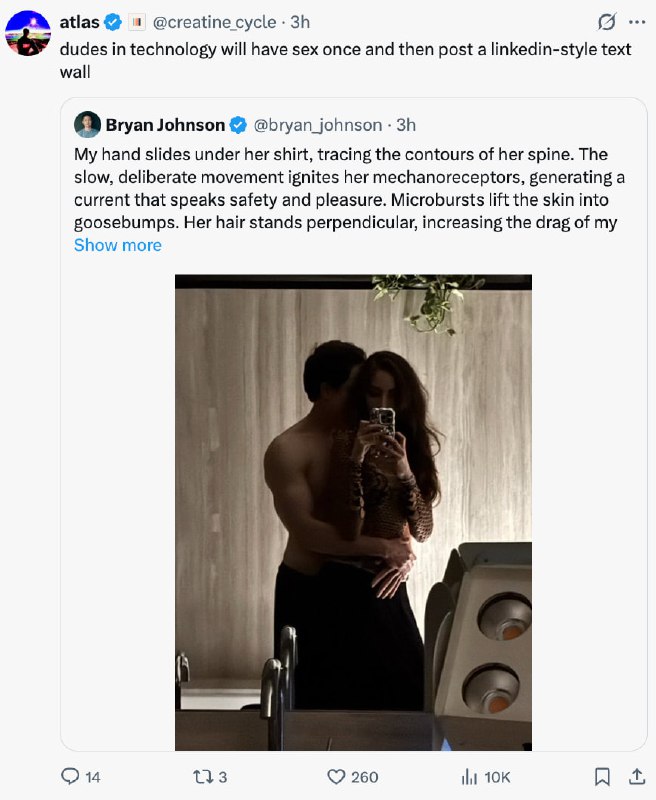Click Bryan Johnson's small avatar

tap(87, 125)
